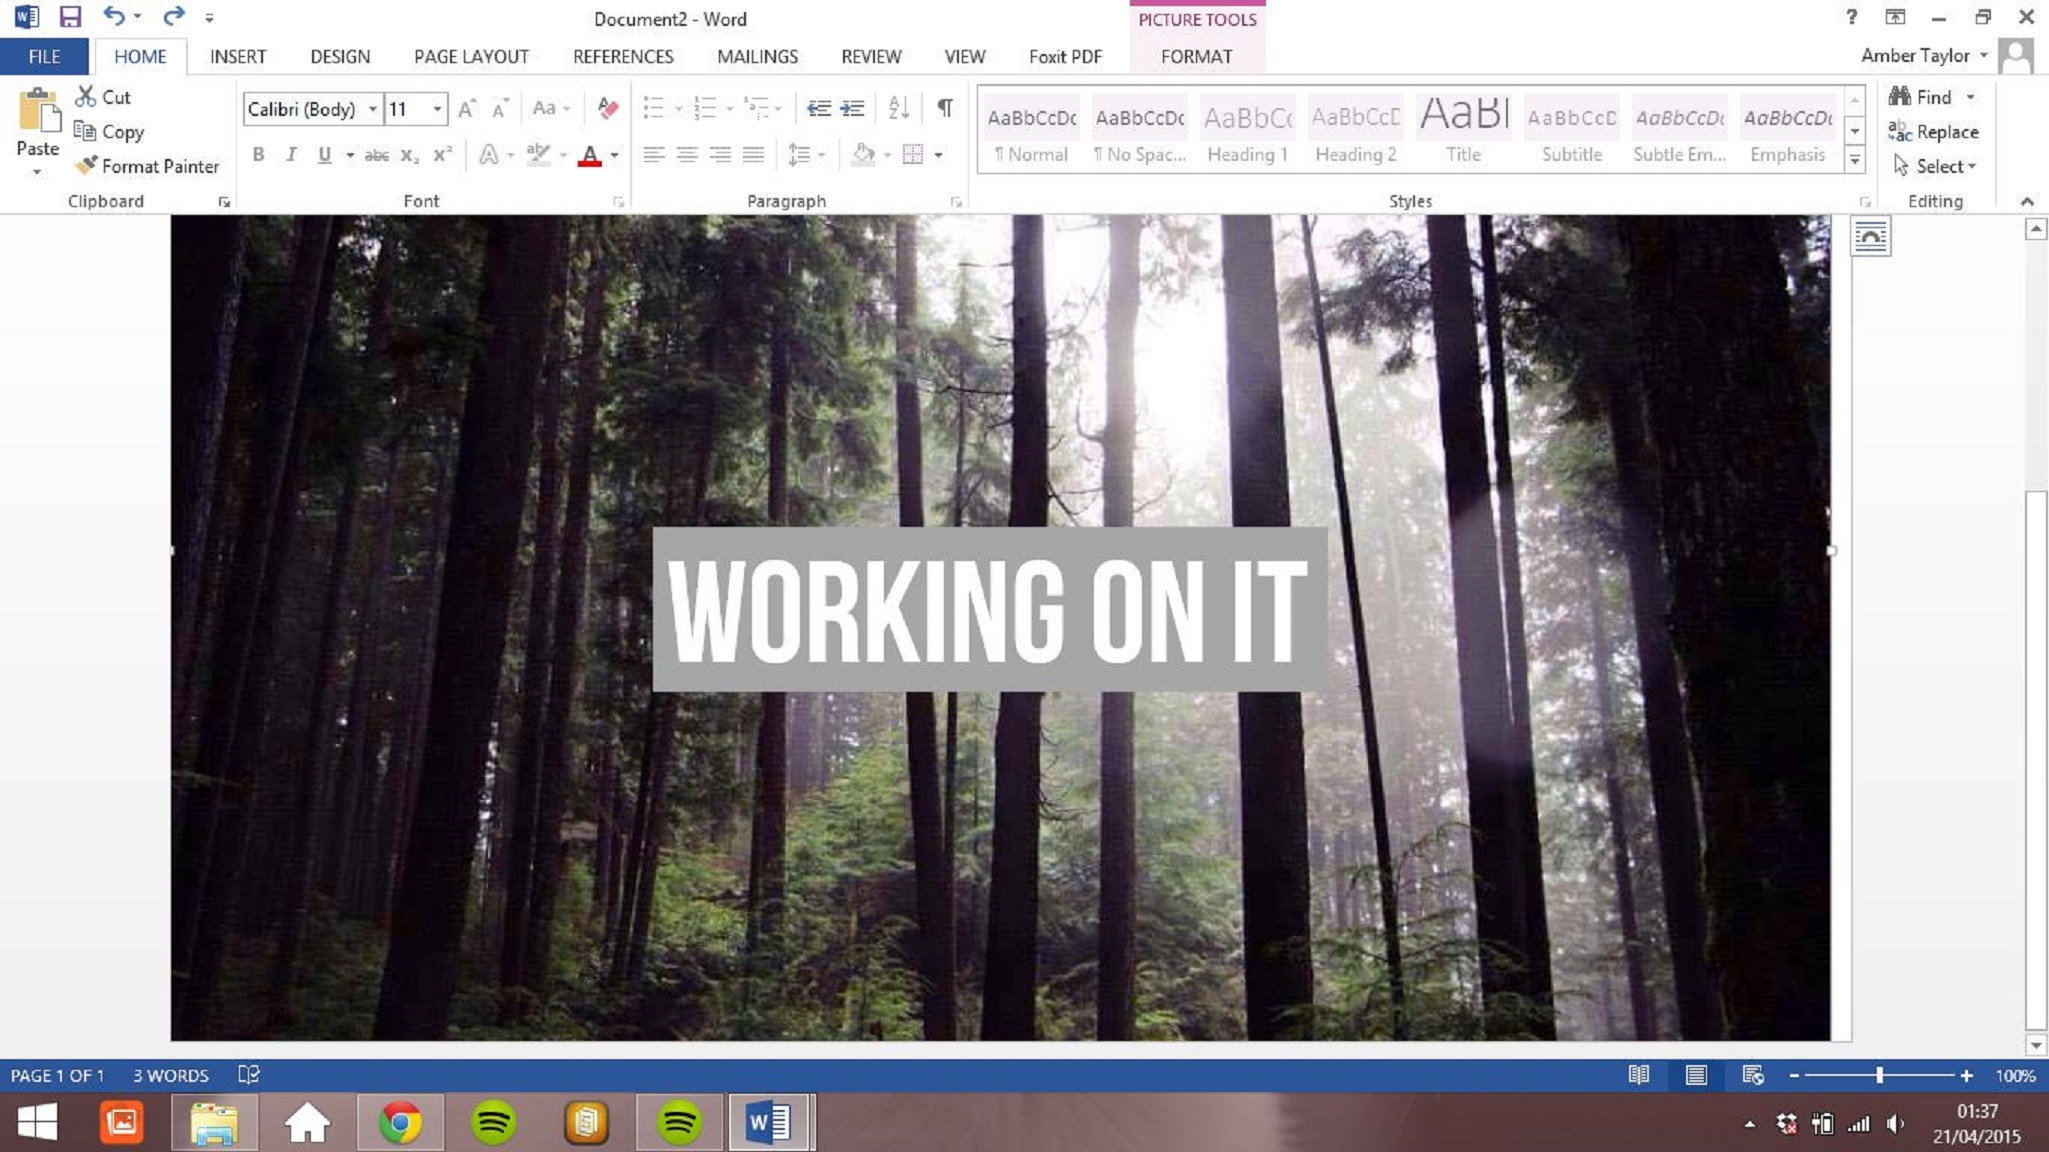Toggle Underline formatting
2049x1152 pixels.
(324, 155)
